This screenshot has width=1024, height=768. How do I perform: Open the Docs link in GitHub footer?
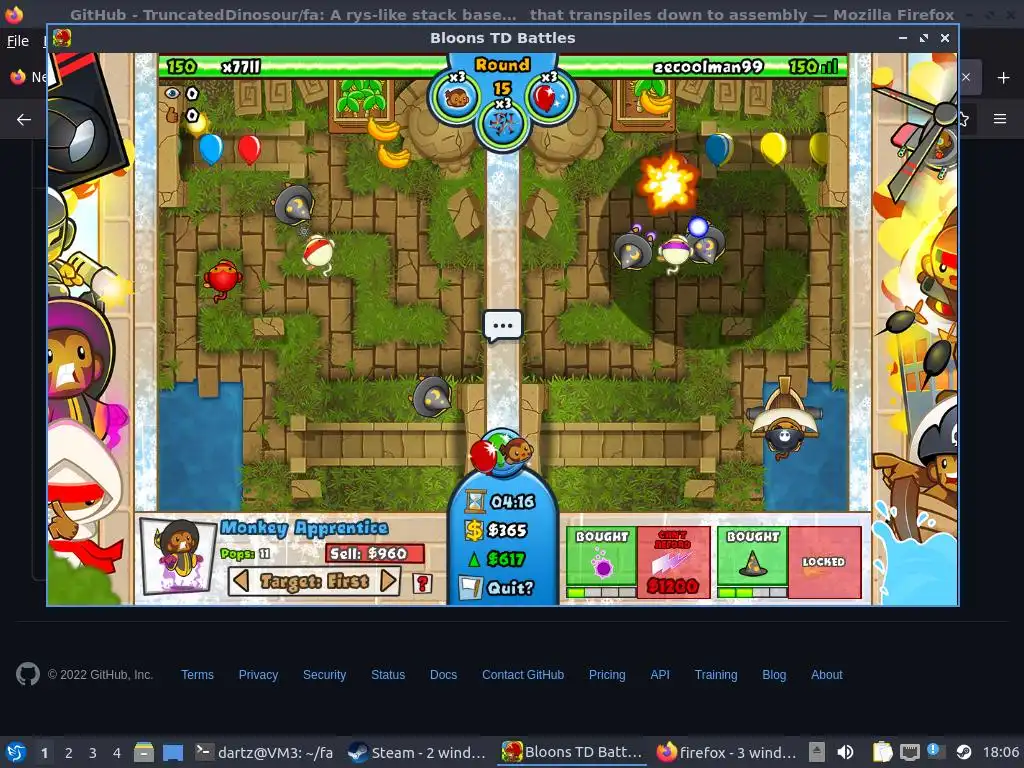pyautogui.click(x=443, y=675)
